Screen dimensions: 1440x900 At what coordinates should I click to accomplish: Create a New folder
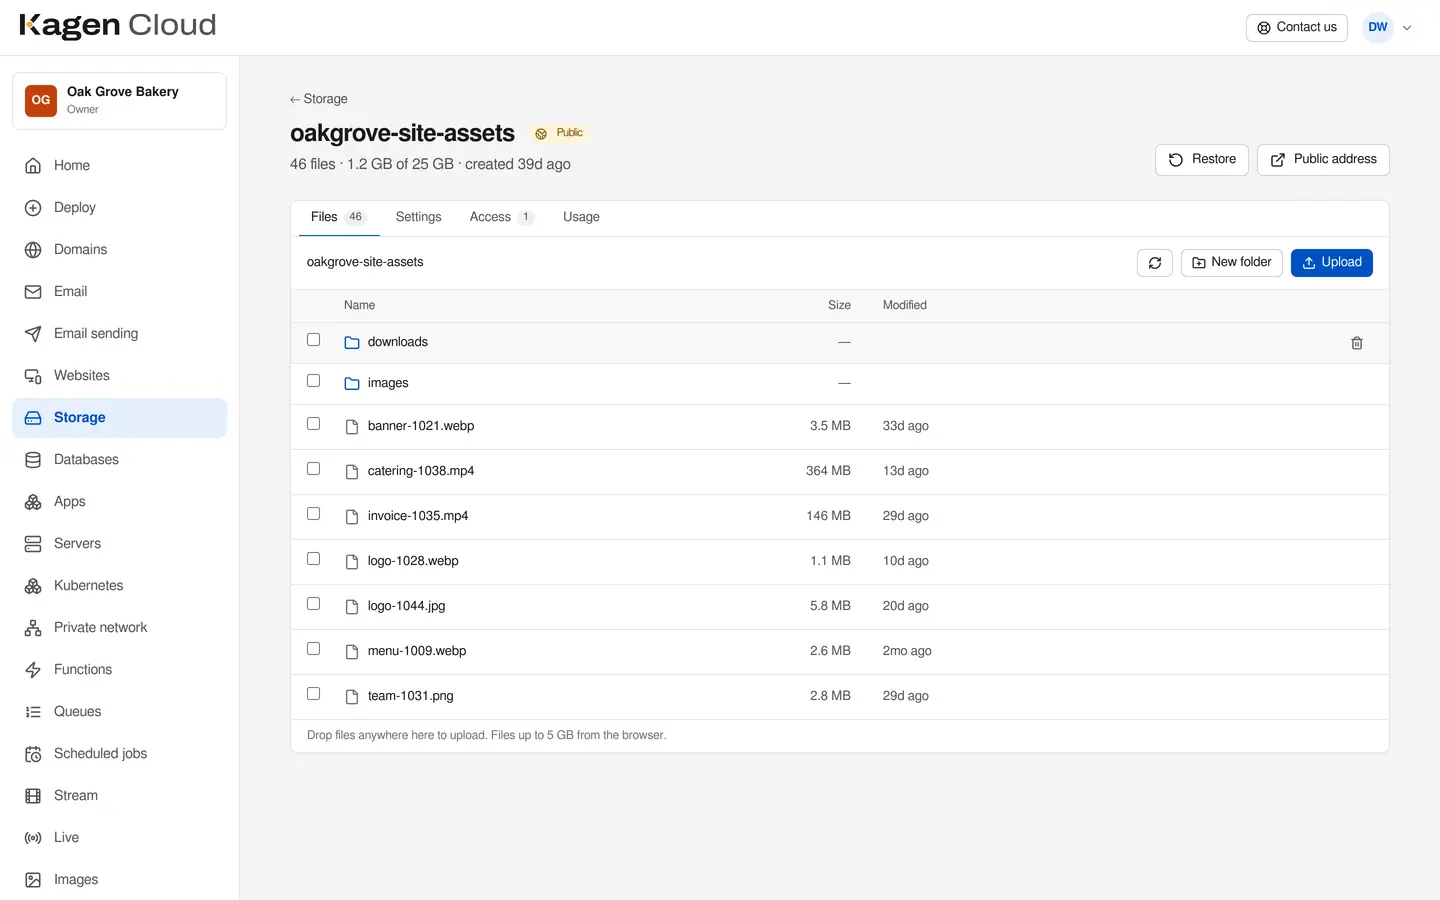pos(1232,263)
